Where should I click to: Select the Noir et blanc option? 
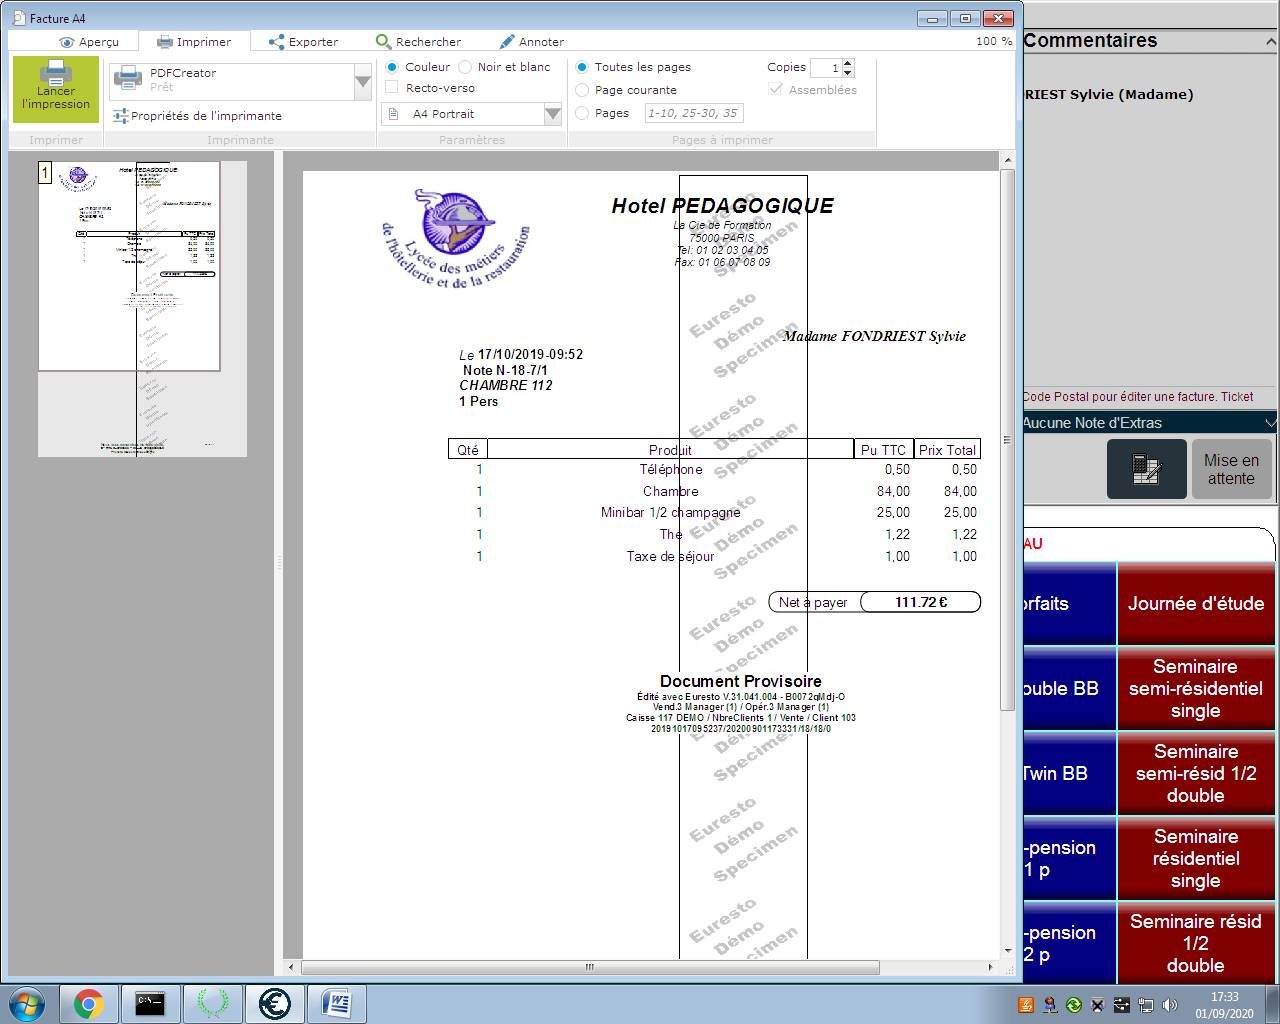click(x=466, y=67)
